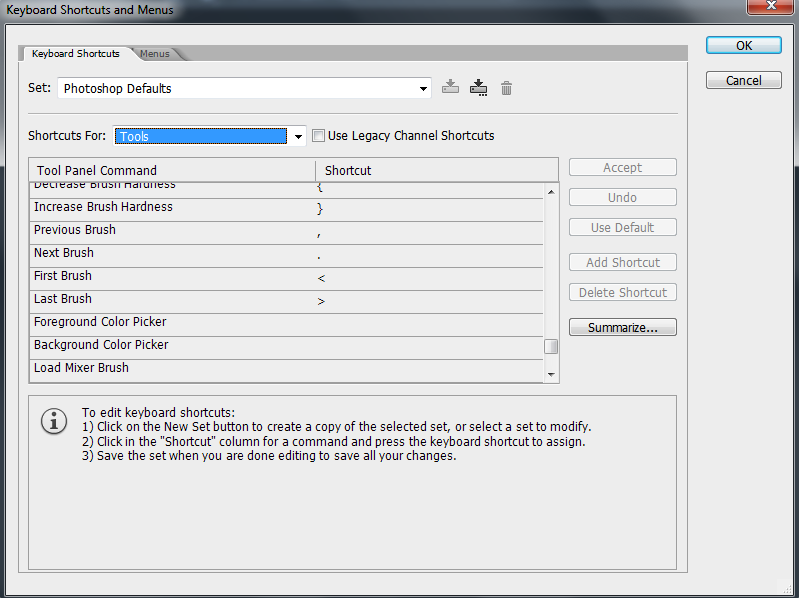Open the Summarize shortcuts export
Viewport: 799px width, 598px height.
click(x=622, y=327)
